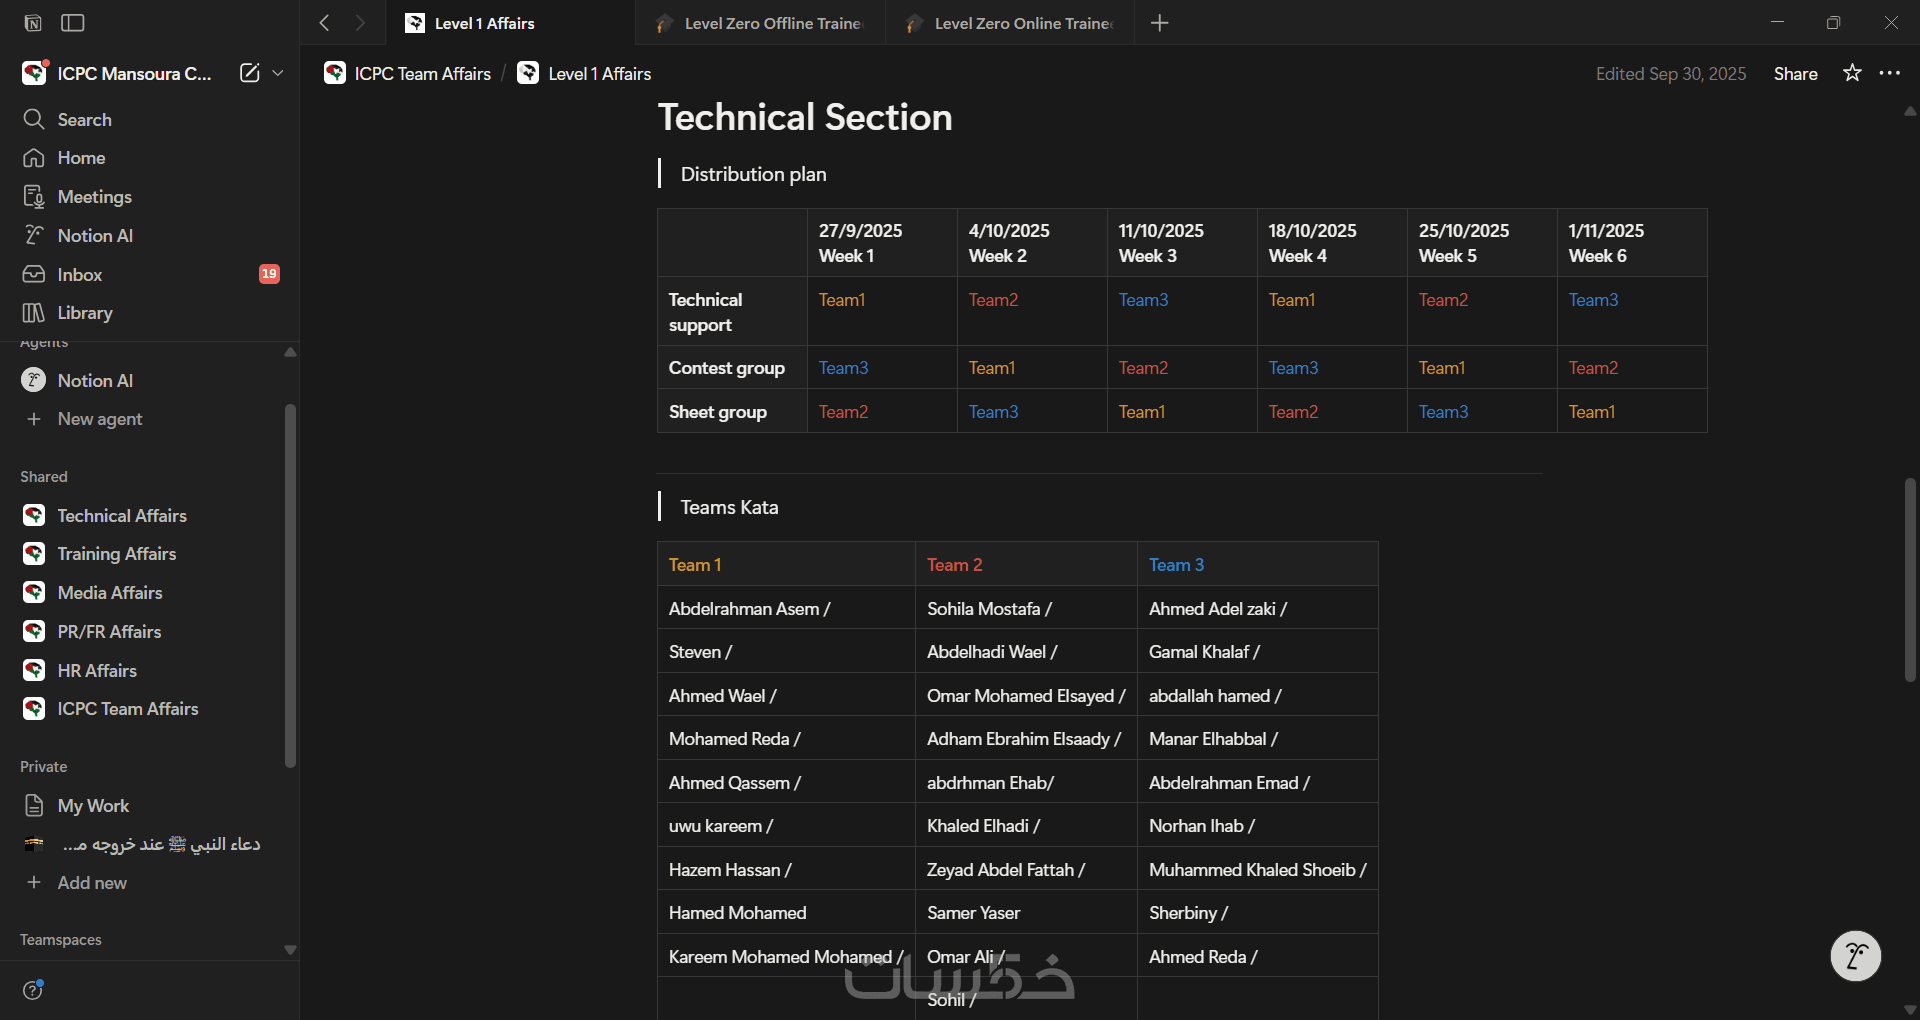Open the Library section
Viewport: 1920px width, 1020px height.
(x=85, y=313)
